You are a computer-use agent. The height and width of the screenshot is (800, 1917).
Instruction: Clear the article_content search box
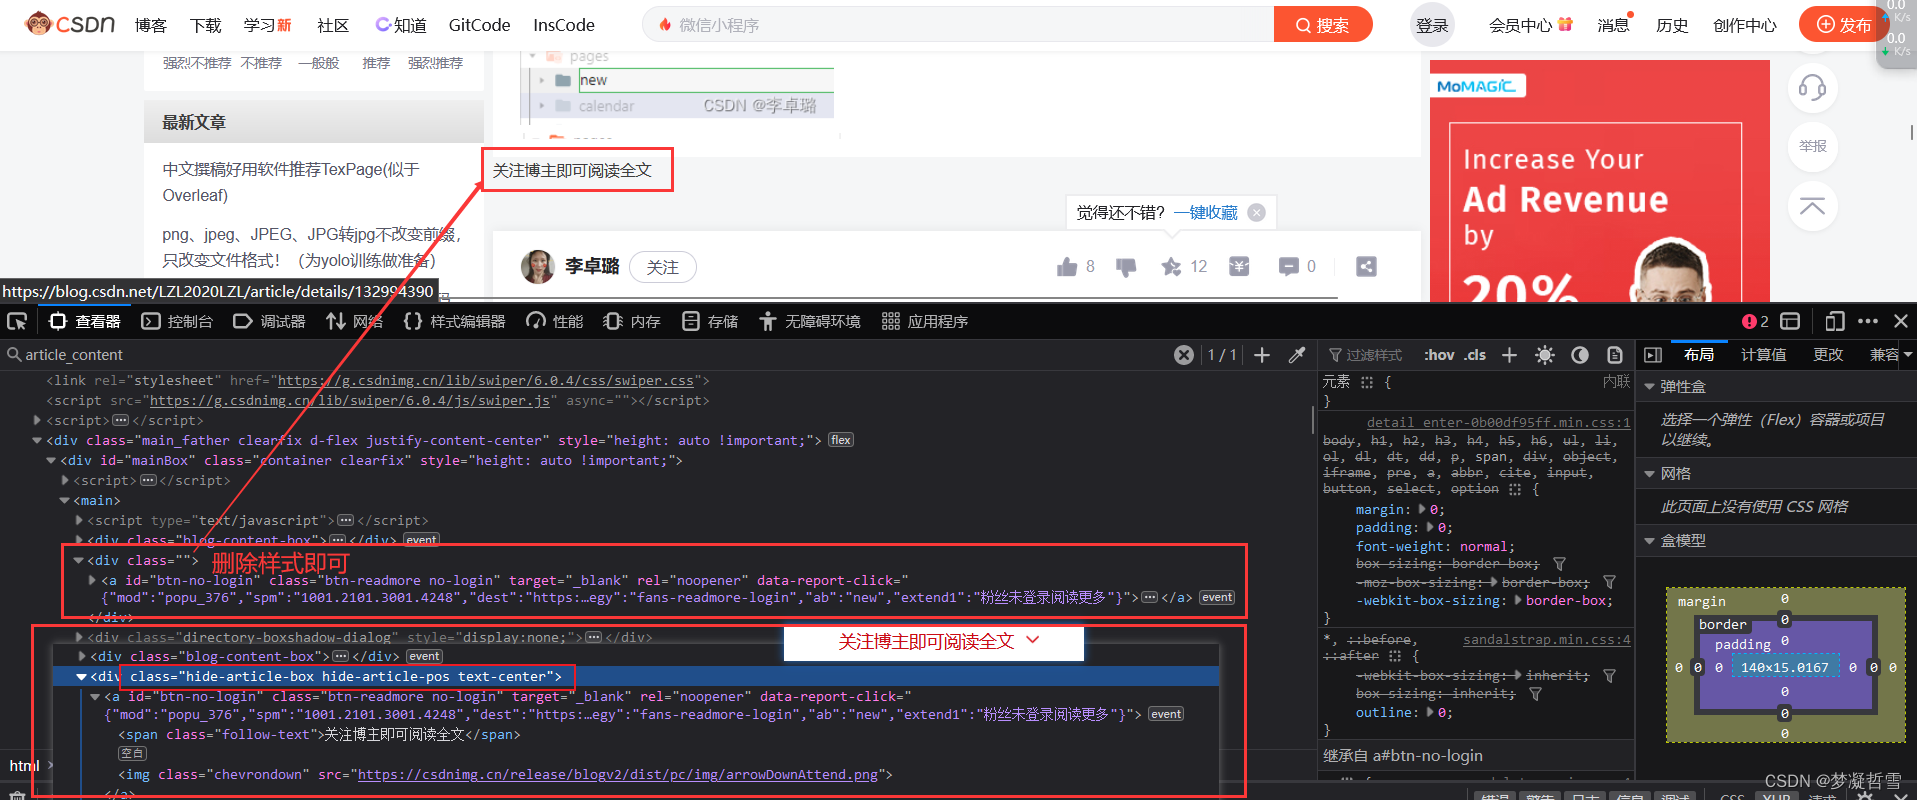(x=1184, y=355)
